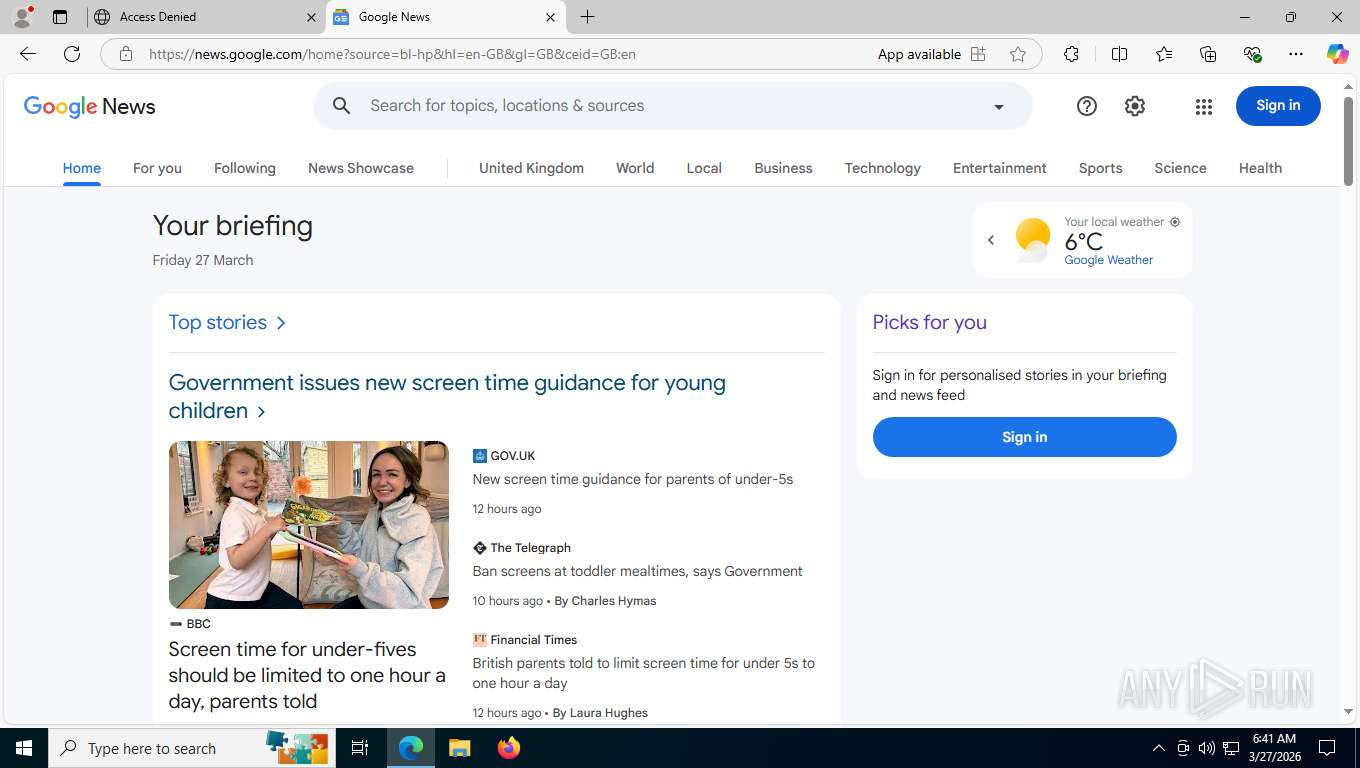Open Browser essentials heart icon
The height and width of the screenshot is (768, 1360).
tap(1252, 54)
